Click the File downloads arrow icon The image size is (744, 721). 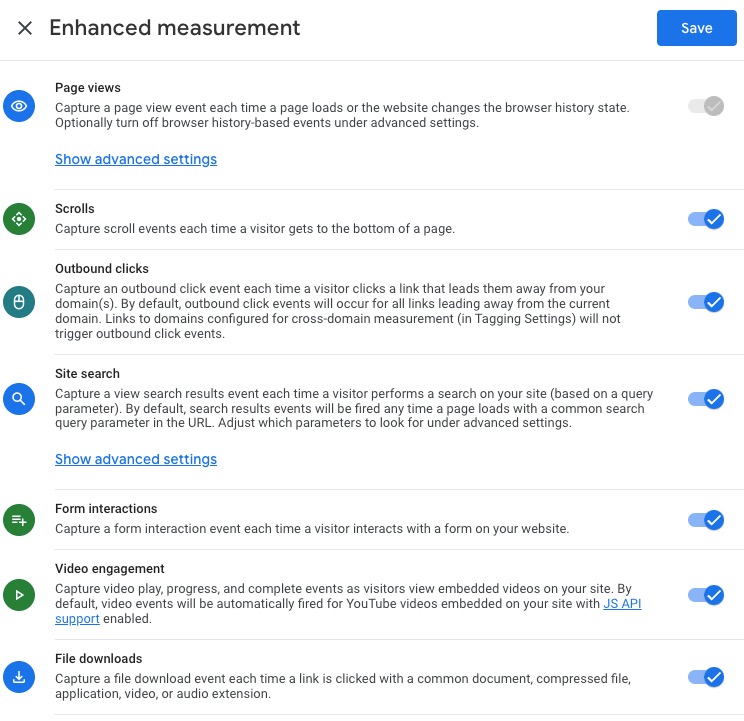[19, 677]
